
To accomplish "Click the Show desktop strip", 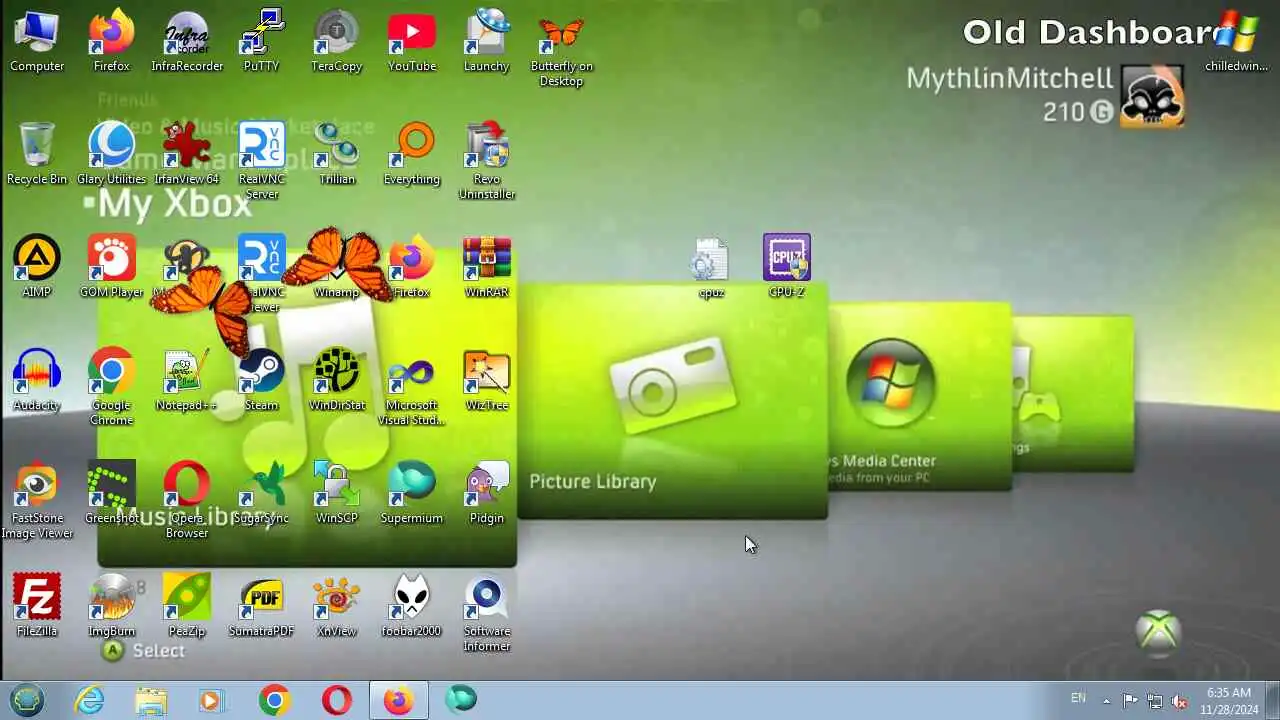I will coord(1272,700).
